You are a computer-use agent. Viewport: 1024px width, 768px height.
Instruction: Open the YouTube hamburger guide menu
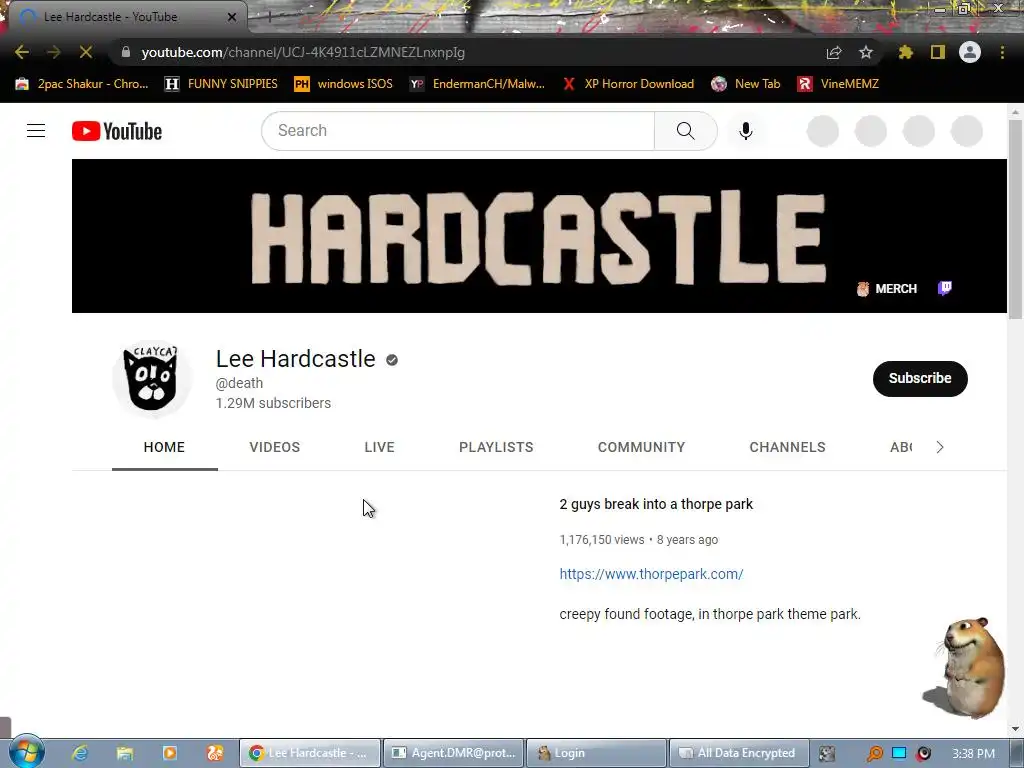coord(36,131)
